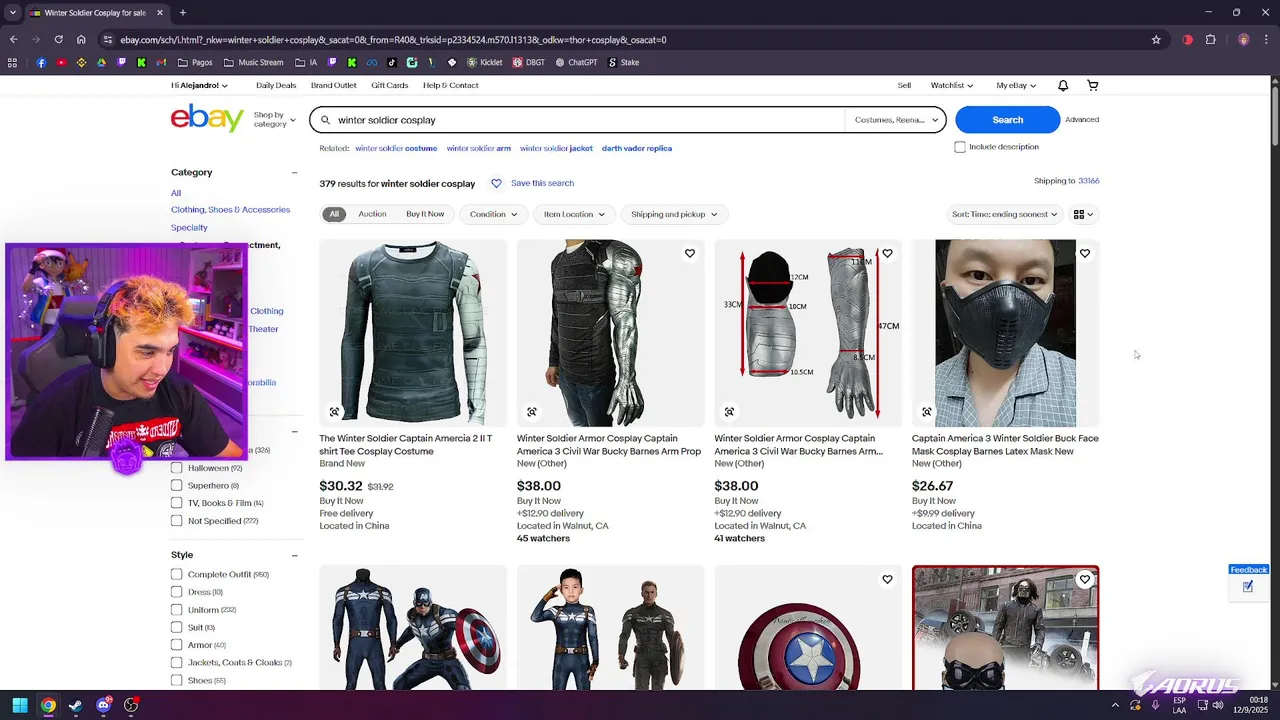
Task: Watch the Buck Face Mask Latex listing
Action: 1085,254
